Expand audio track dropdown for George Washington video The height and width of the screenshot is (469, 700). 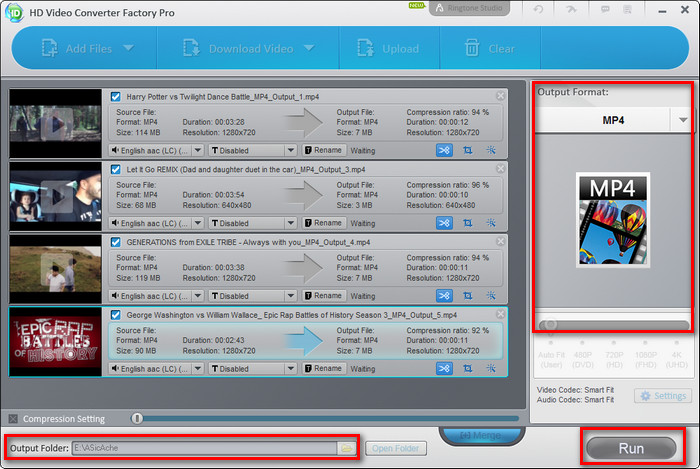coord(198,369)
